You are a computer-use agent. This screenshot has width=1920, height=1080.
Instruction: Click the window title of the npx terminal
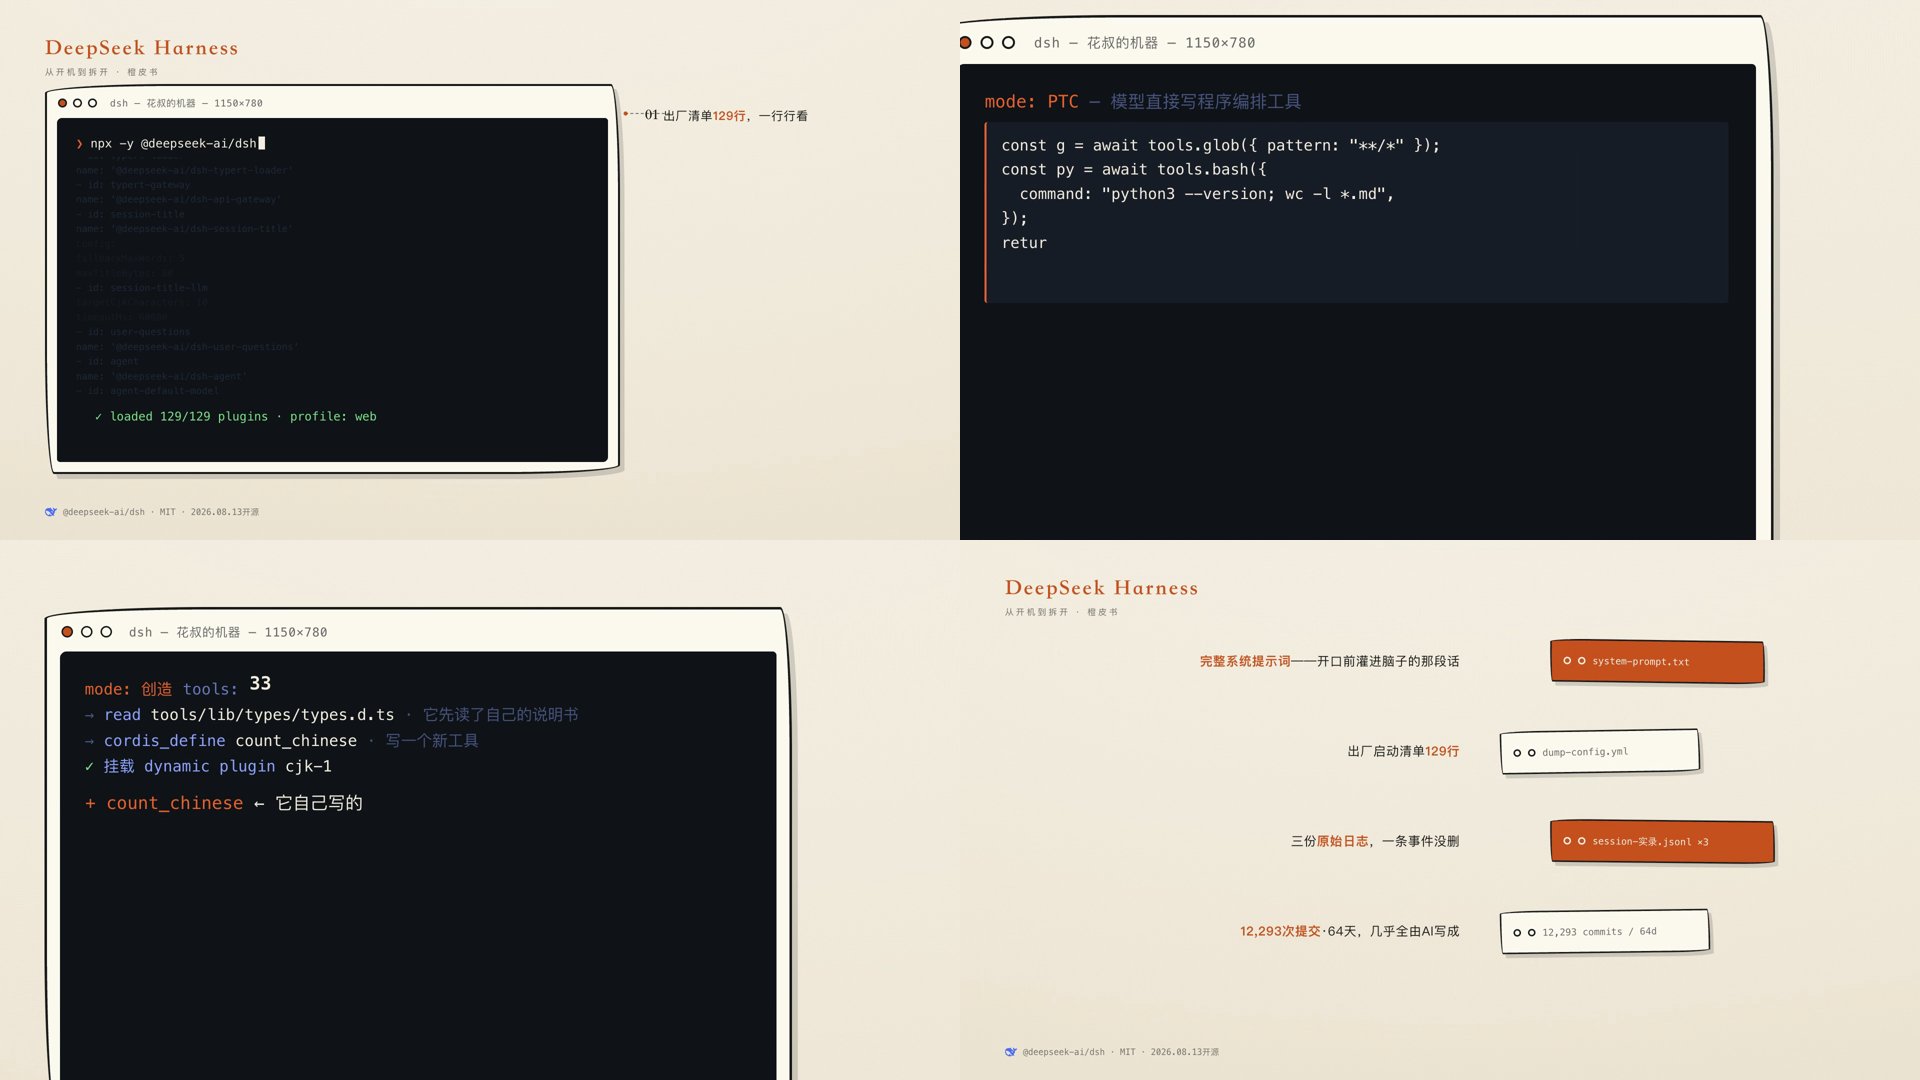[x=186, y=103]
